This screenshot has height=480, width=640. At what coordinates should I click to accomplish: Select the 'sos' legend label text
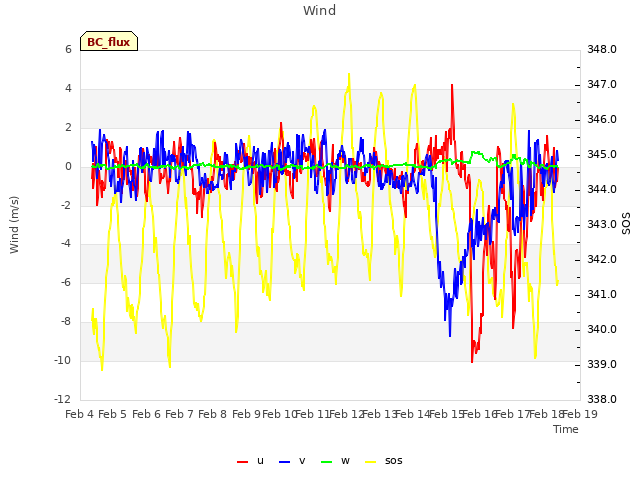pos(393,461)
